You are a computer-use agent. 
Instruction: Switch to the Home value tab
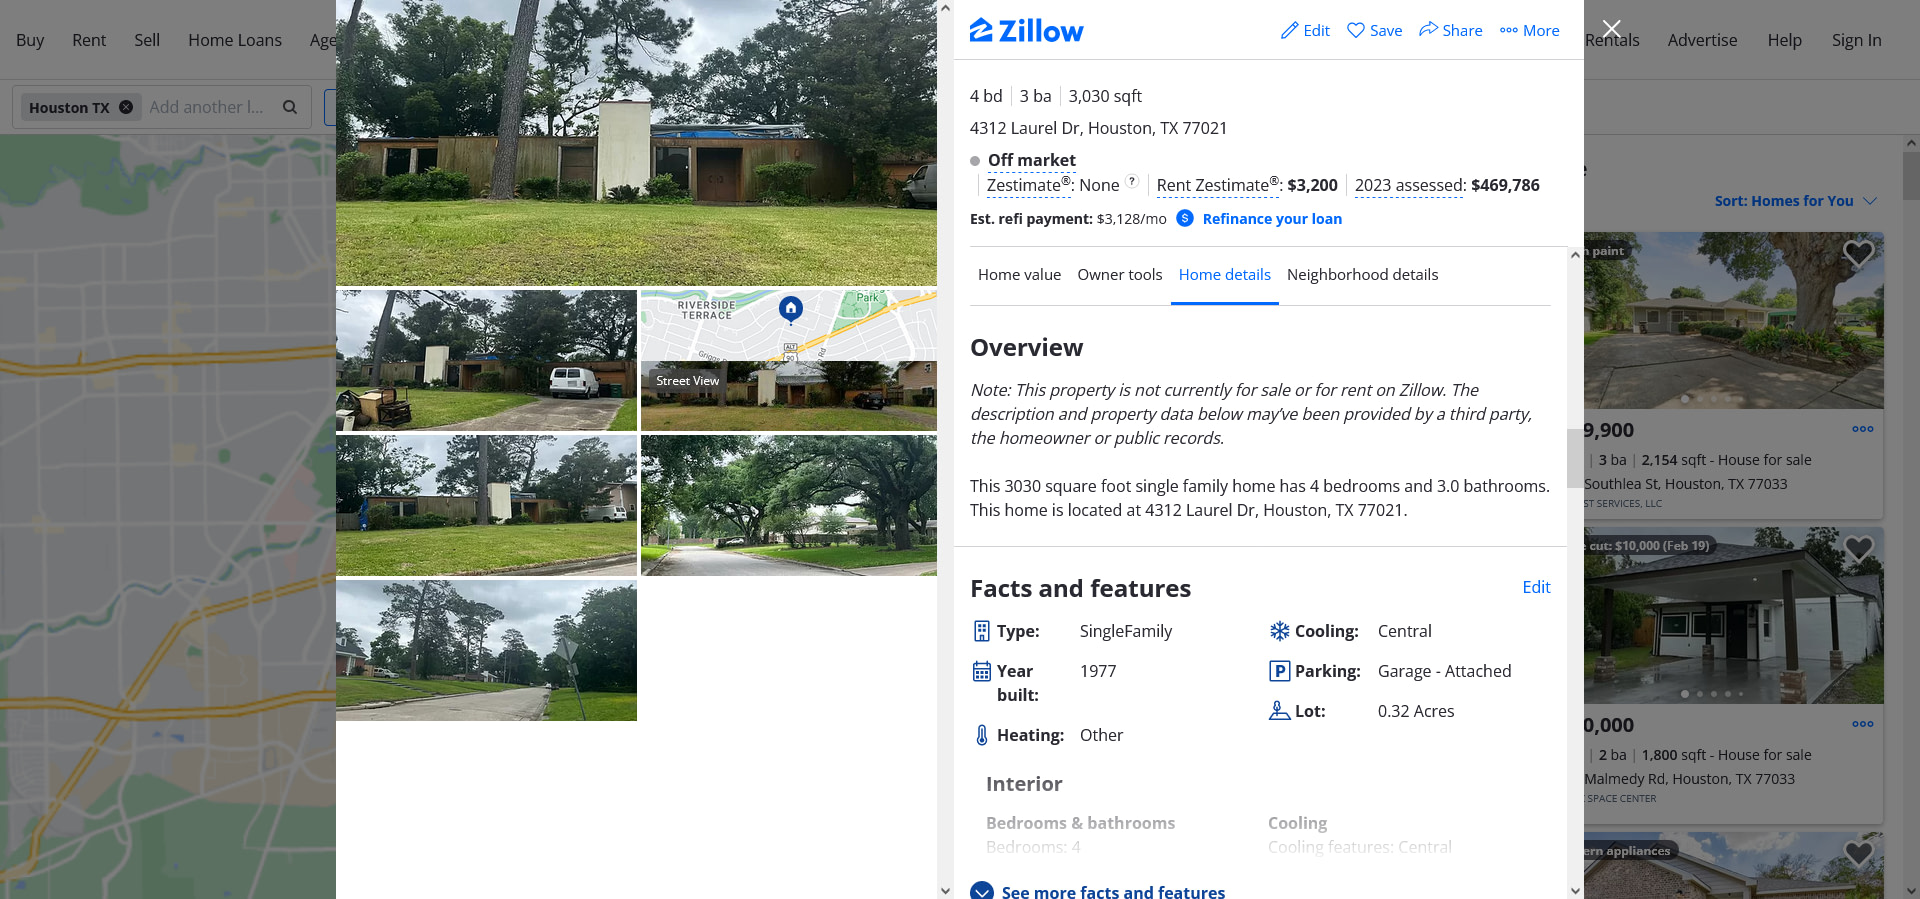[x=1019, y=275]
